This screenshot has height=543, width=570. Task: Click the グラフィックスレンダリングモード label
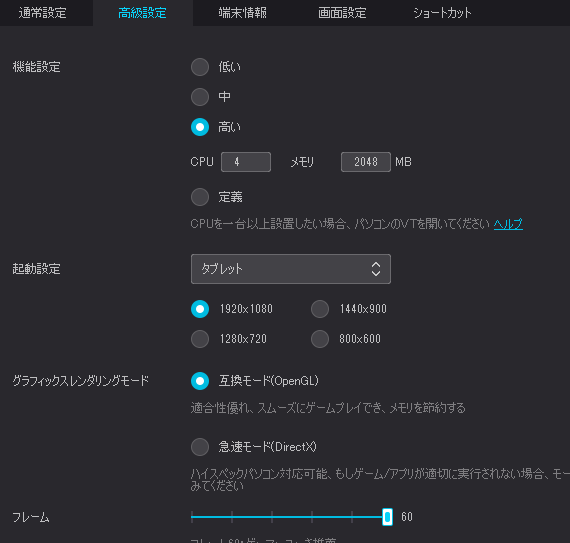tap(81, 381)
